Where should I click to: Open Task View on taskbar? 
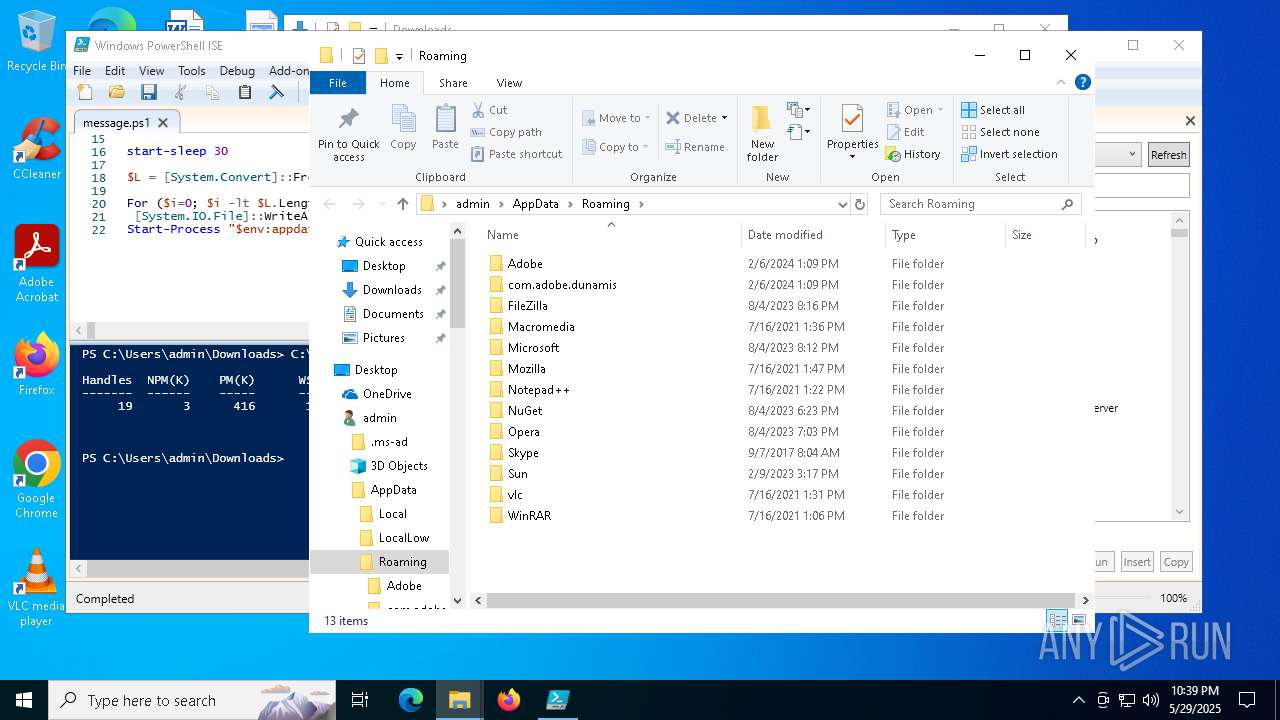tap(360, 700)
